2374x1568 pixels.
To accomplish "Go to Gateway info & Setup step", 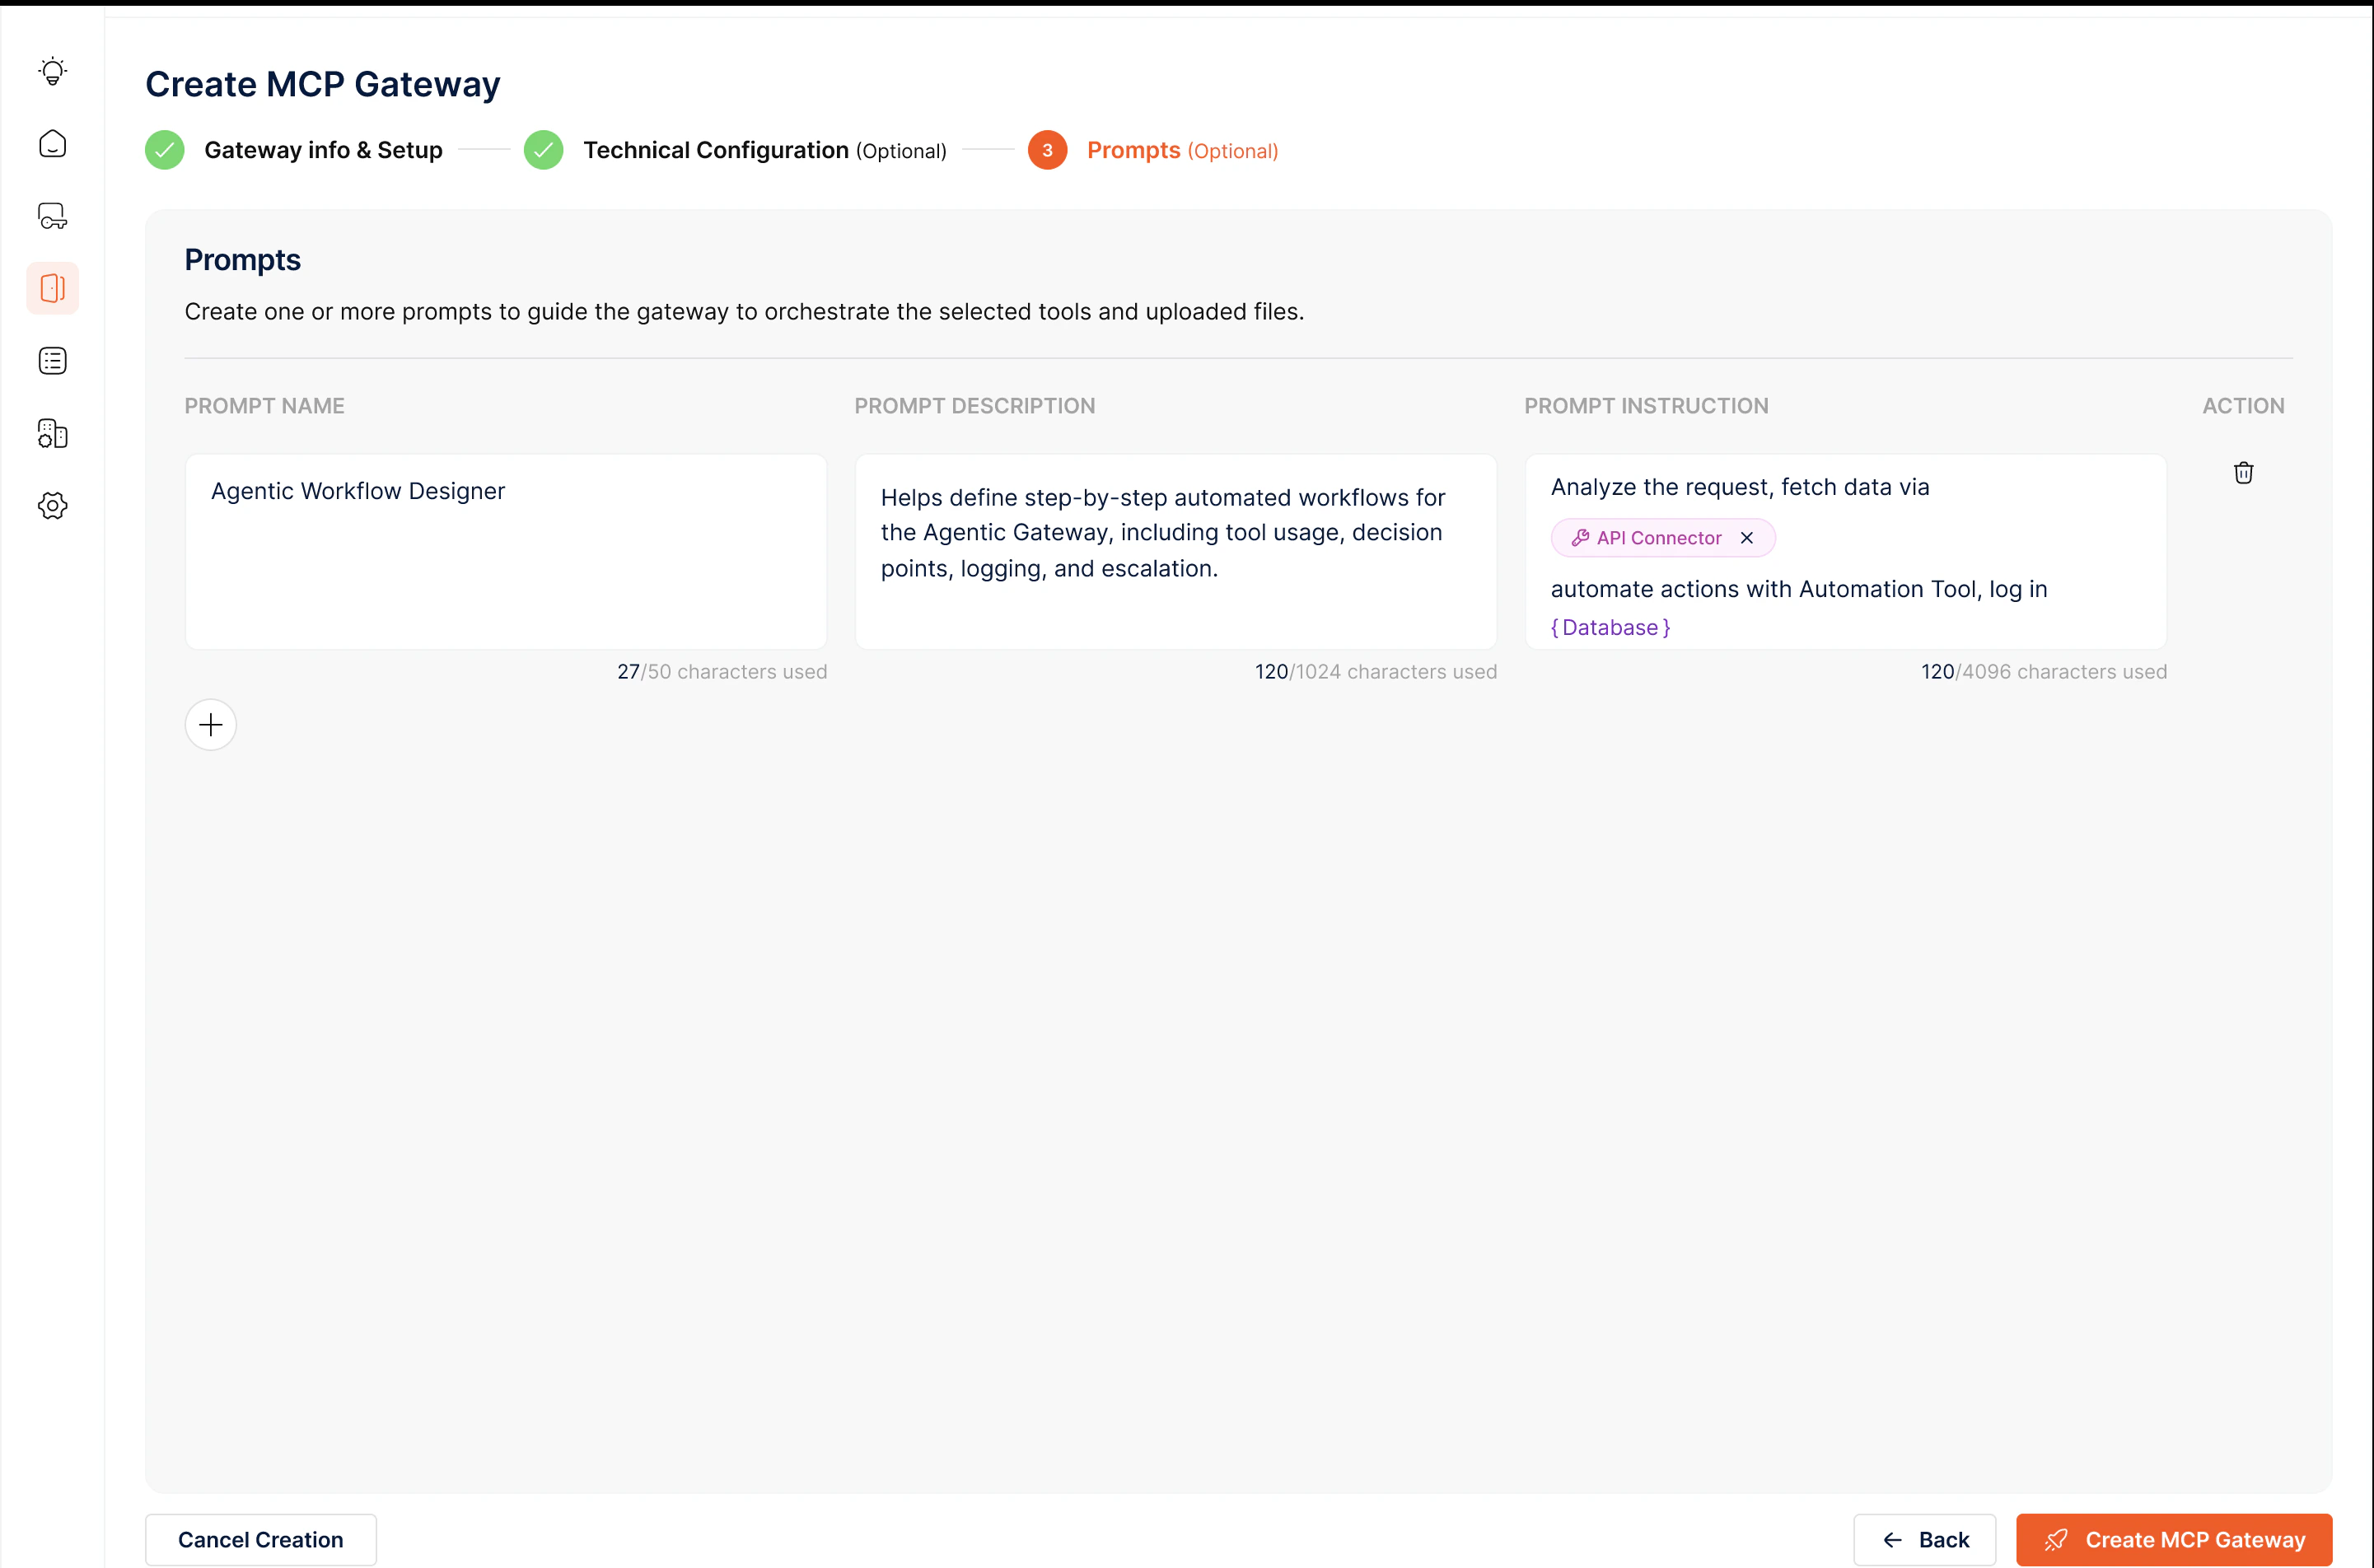I will [x=322, y=150].
